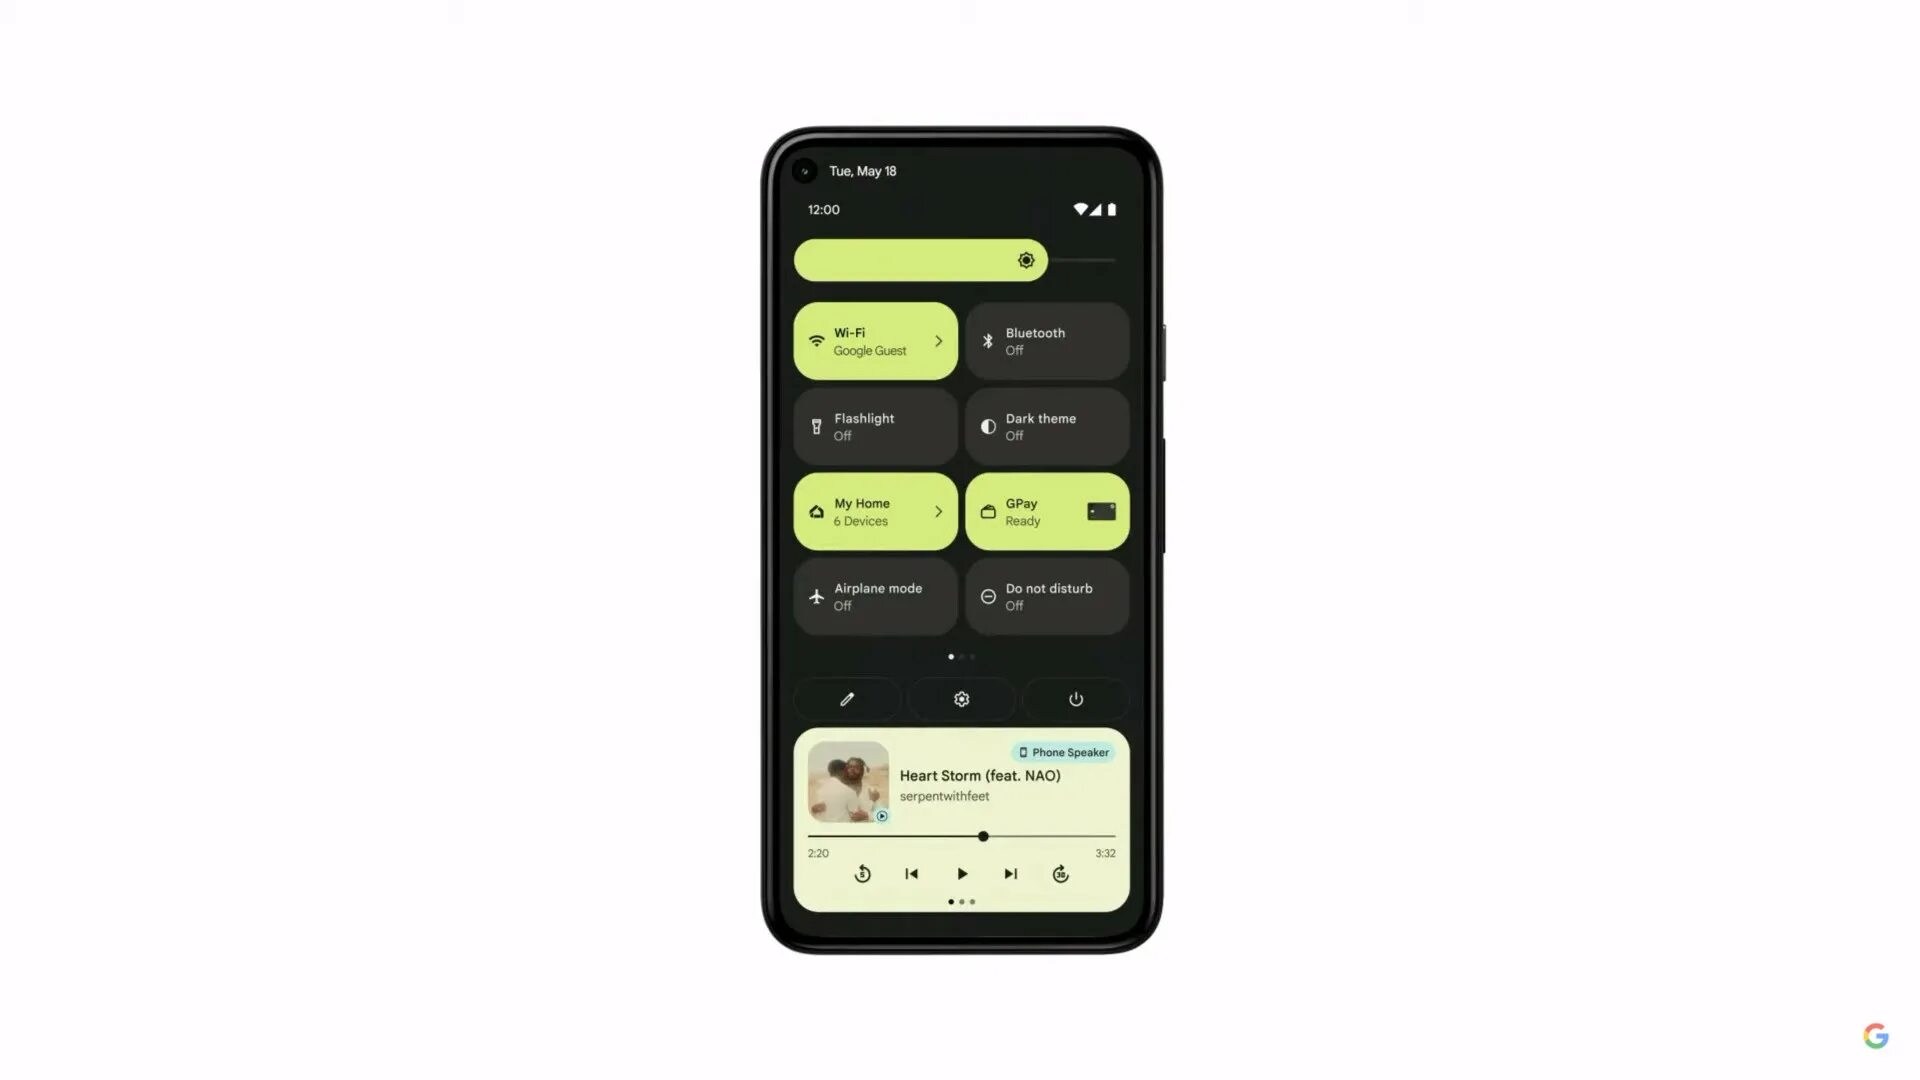Tap the play button for Heart Storm

961,873
